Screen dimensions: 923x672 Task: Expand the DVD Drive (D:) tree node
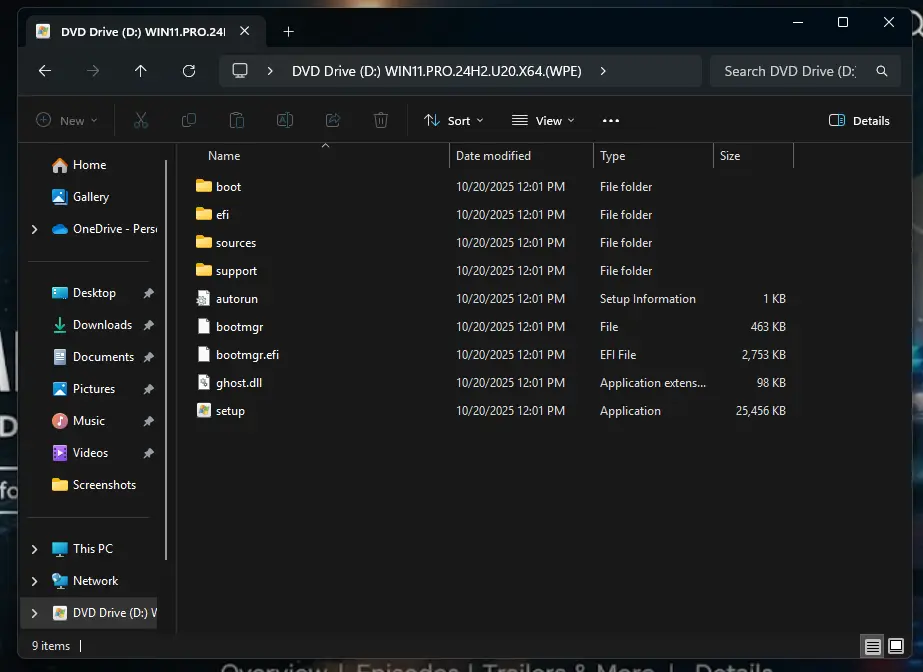pos(34,613)
